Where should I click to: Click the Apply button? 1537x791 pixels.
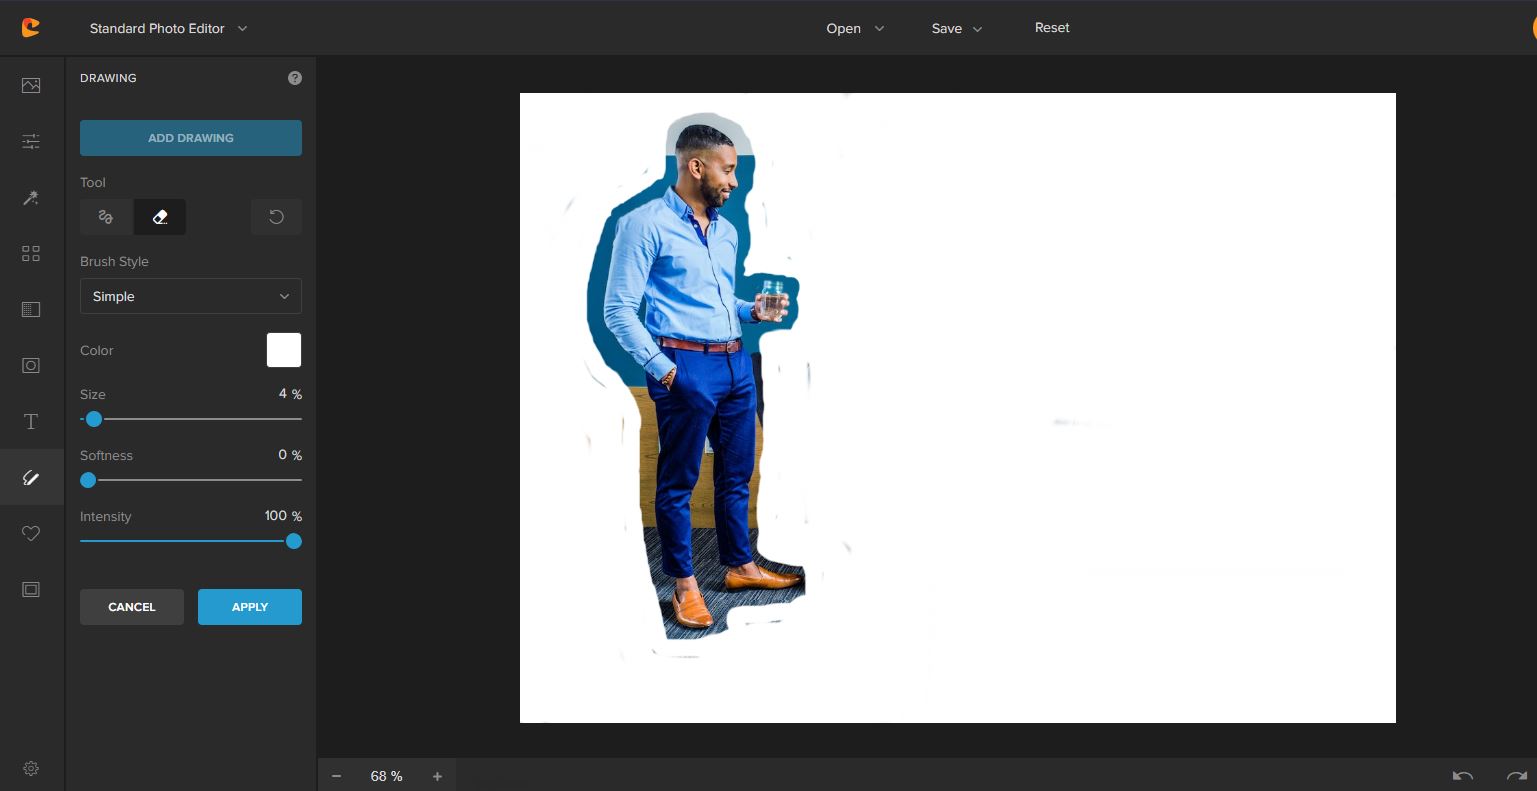click(x=249, y=607)
